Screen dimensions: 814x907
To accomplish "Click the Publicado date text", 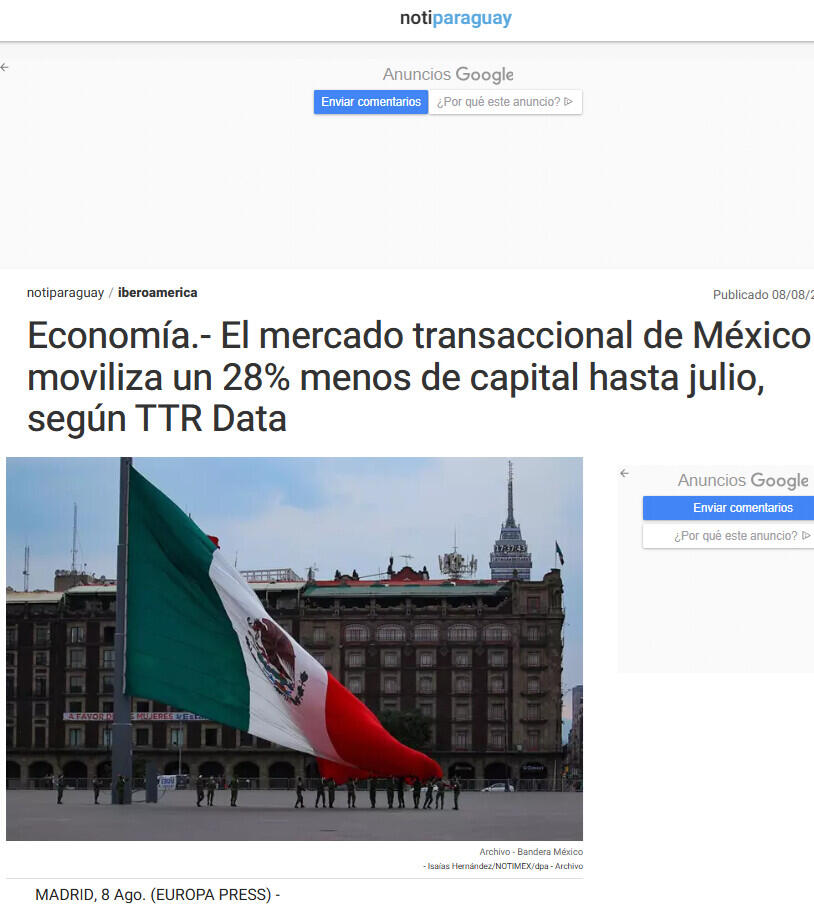I will (762, 295).
